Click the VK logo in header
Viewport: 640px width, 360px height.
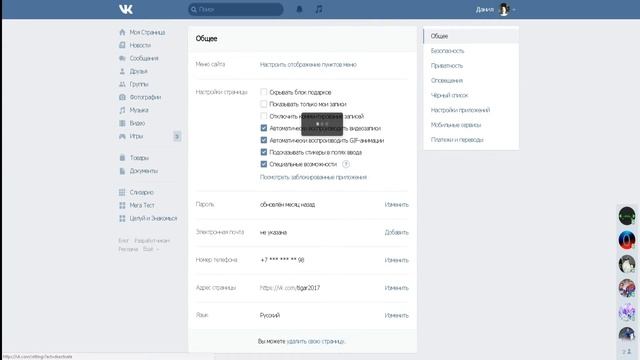(x=126, y=9)
